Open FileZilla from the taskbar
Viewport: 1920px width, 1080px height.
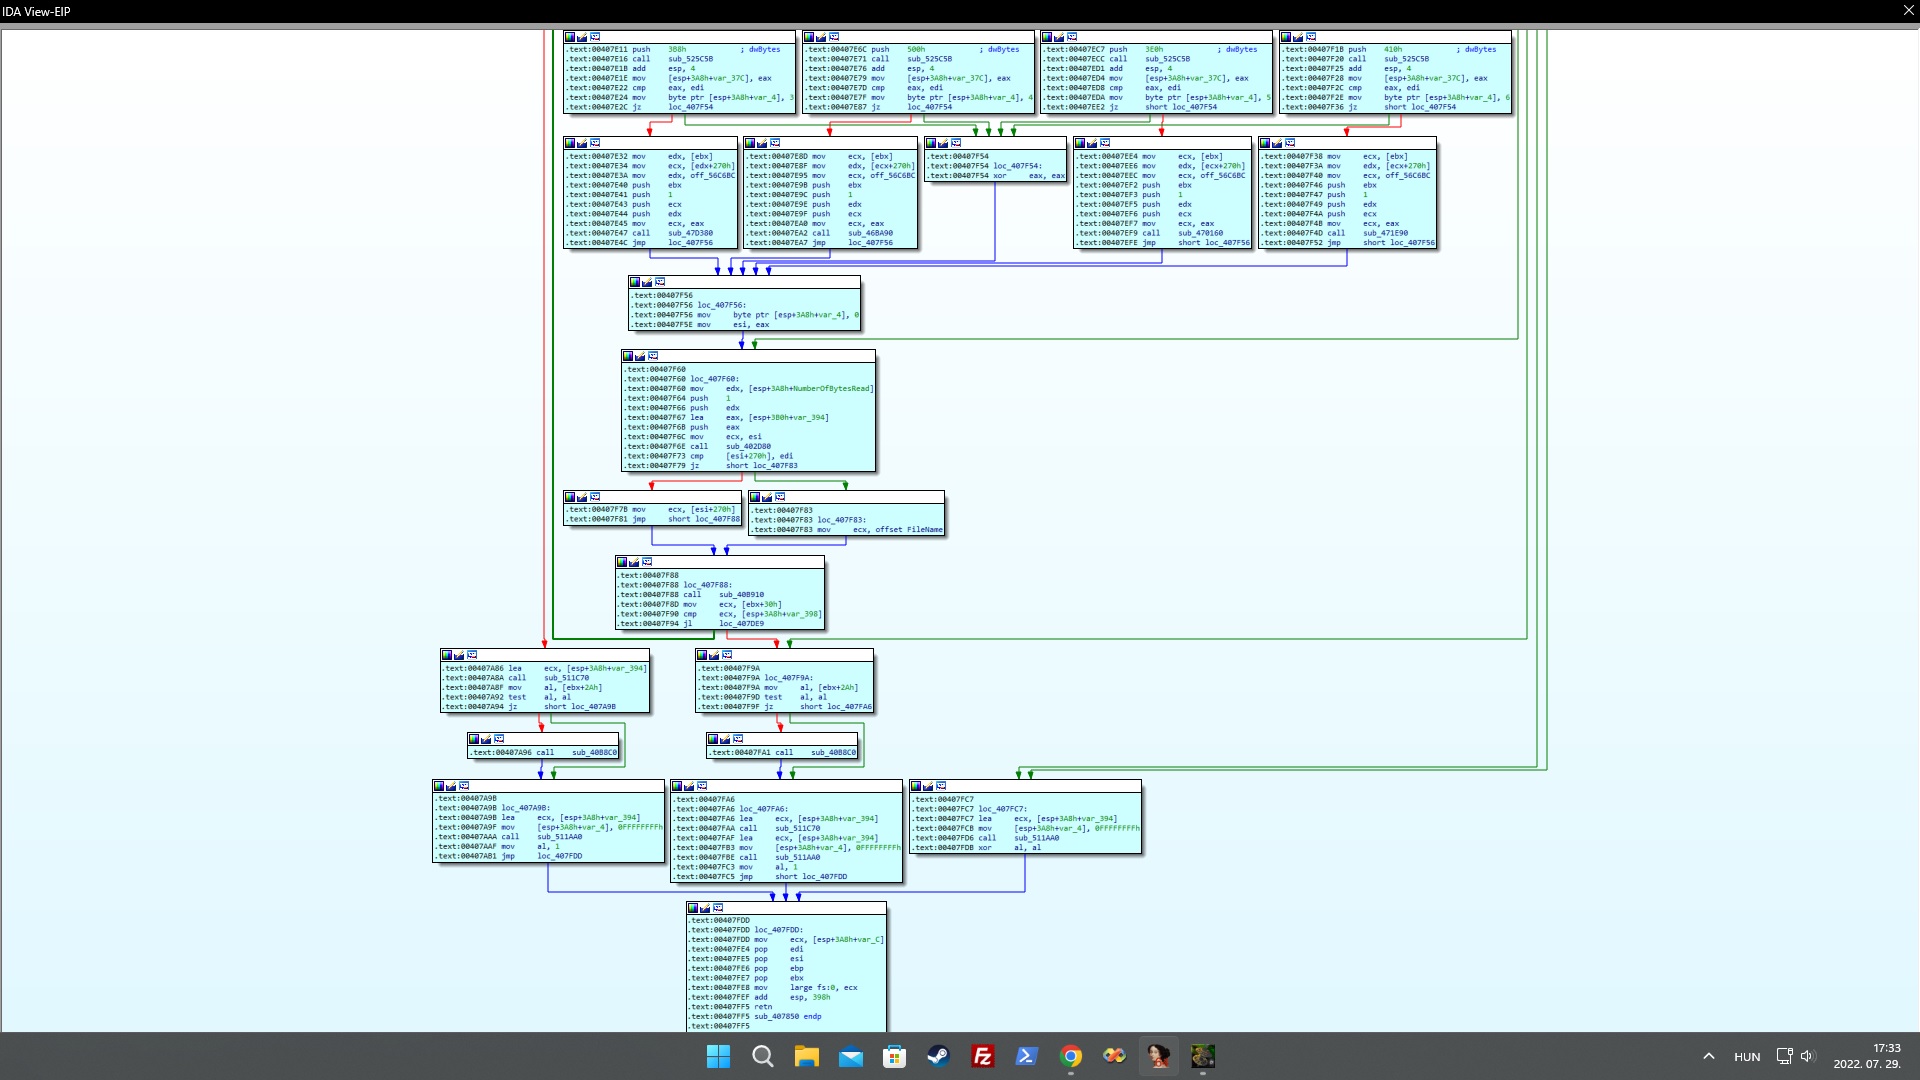tap(982, 1056)
